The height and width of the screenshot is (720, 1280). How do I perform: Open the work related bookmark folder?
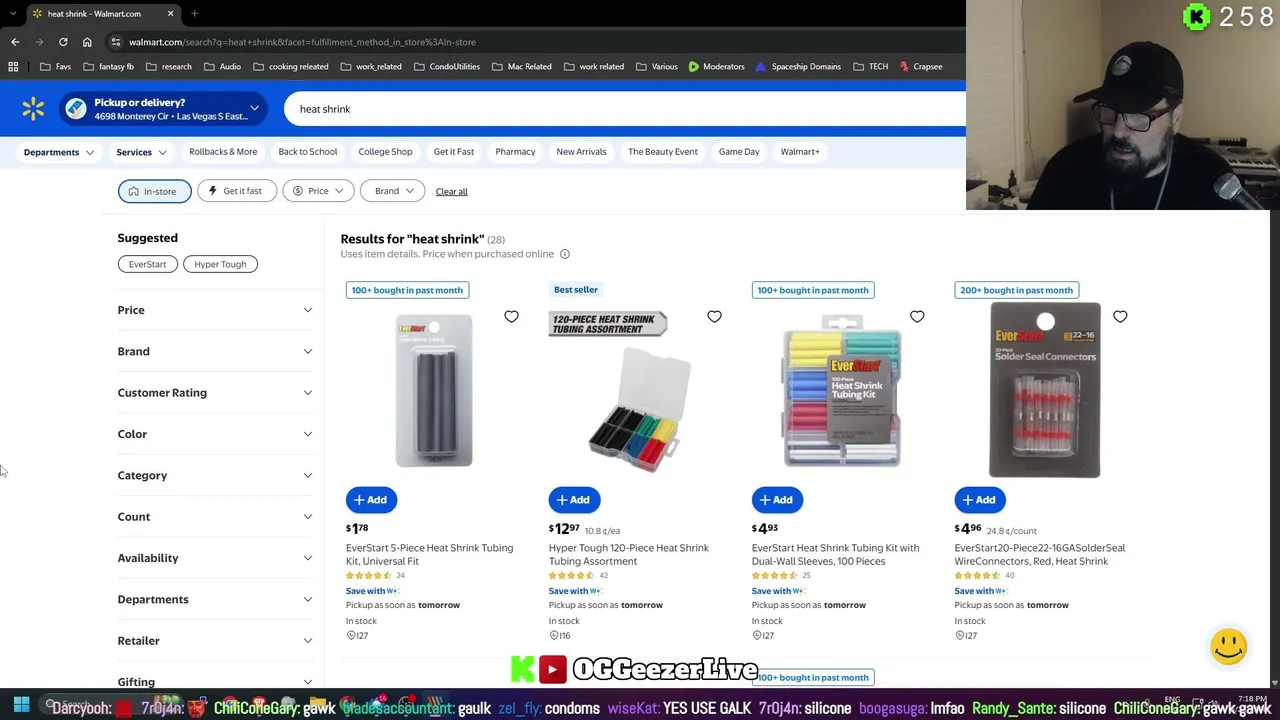pyautogui.click(x=593, y=67)
